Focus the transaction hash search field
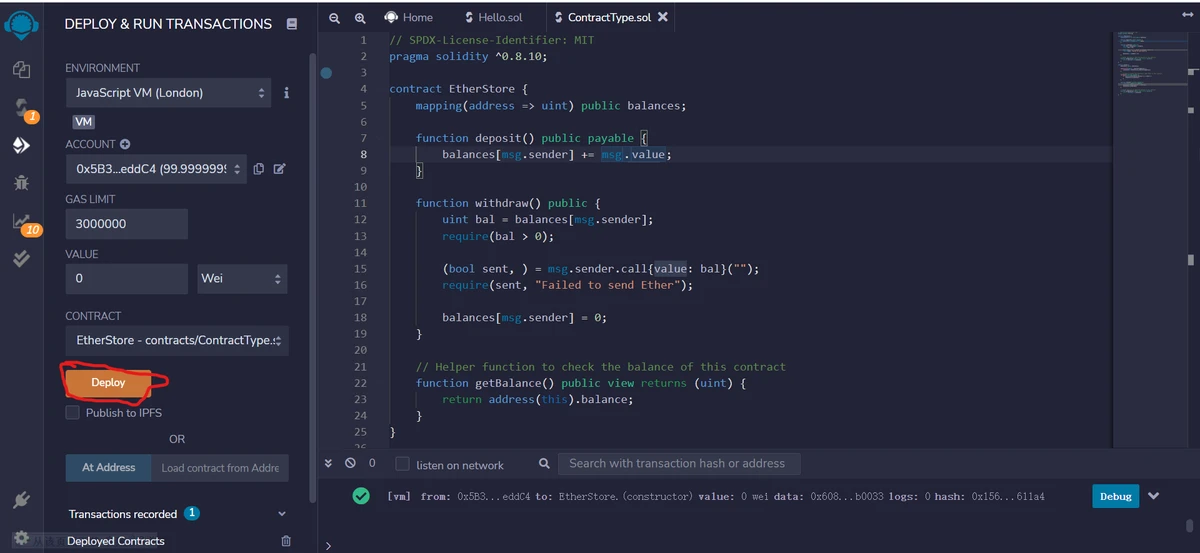The height and width of the screenshot is (553, 1200). click(x=678, y=463)
